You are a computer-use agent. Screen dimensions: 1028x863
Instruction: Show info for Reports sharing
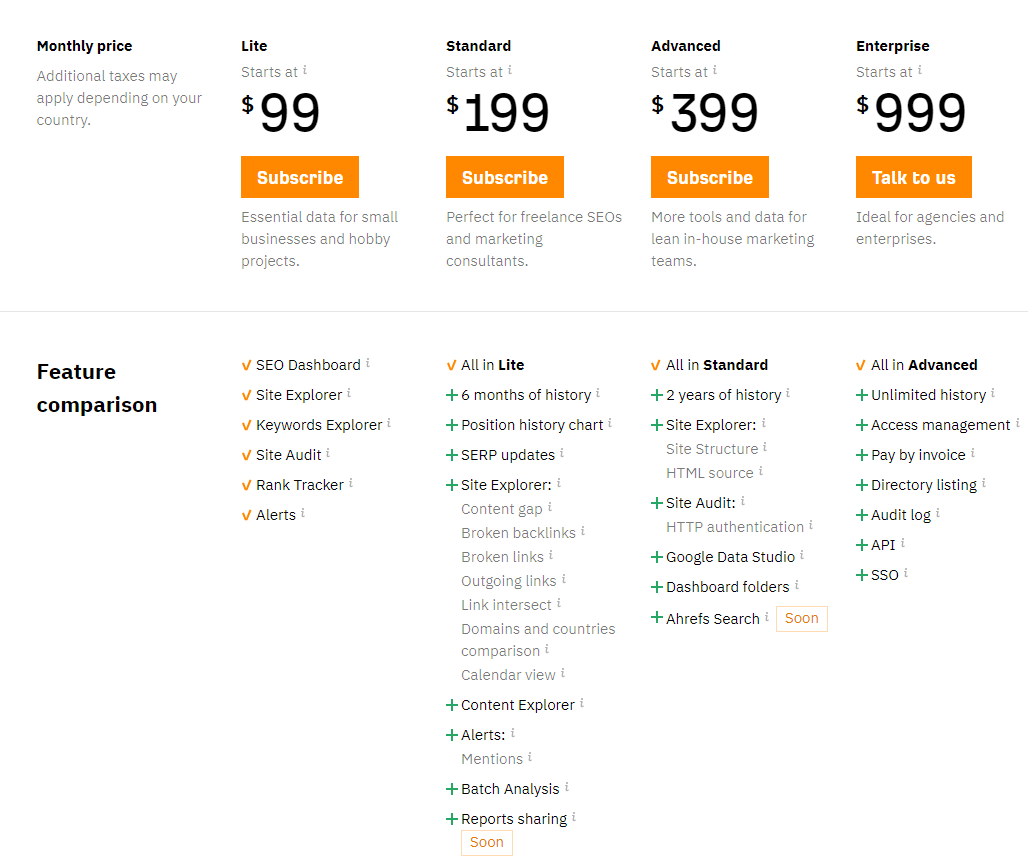point(574,816)
